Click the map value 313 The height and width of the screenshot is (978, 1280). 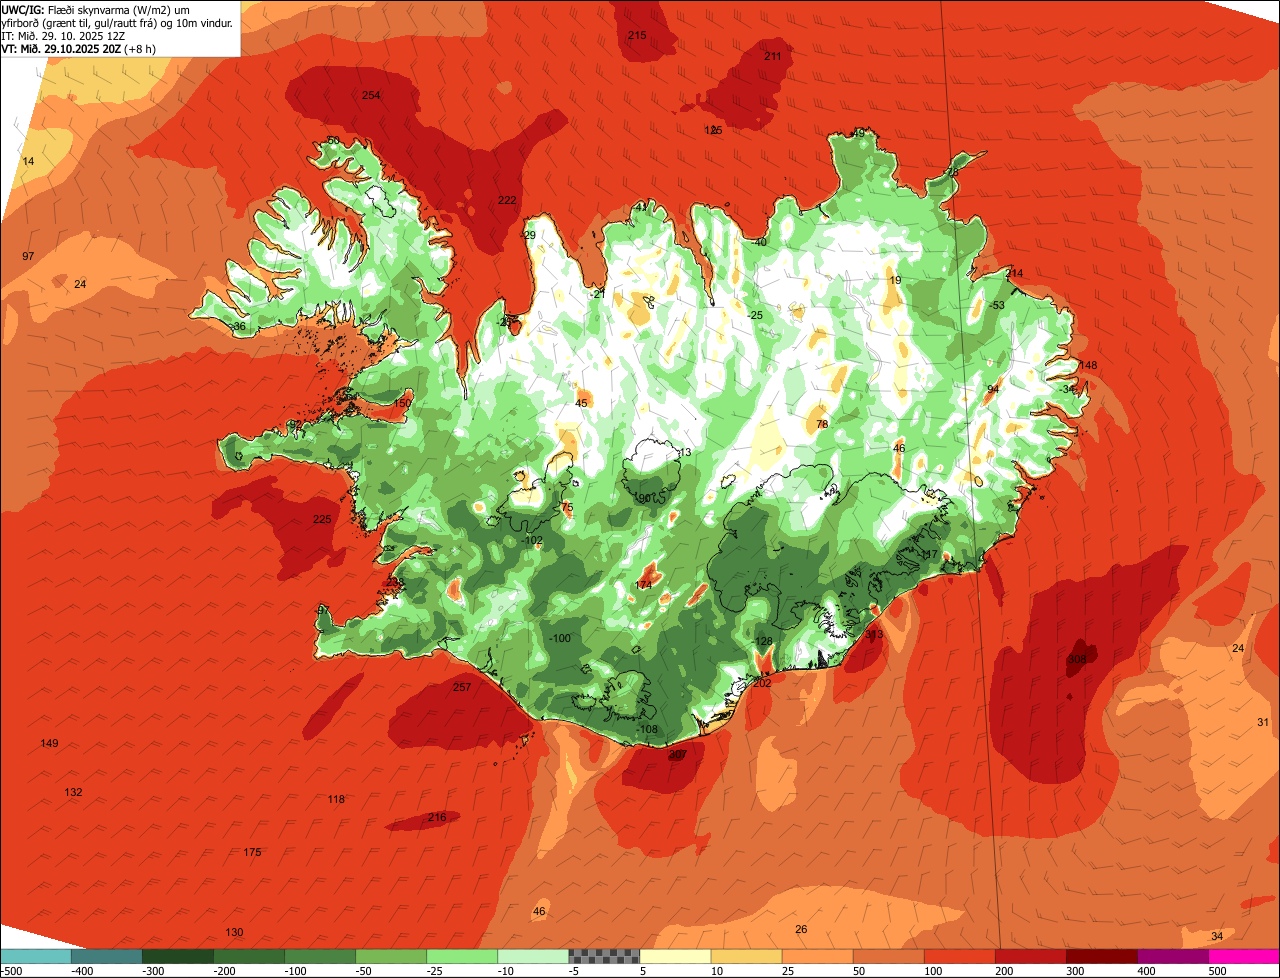coord(874,635)
